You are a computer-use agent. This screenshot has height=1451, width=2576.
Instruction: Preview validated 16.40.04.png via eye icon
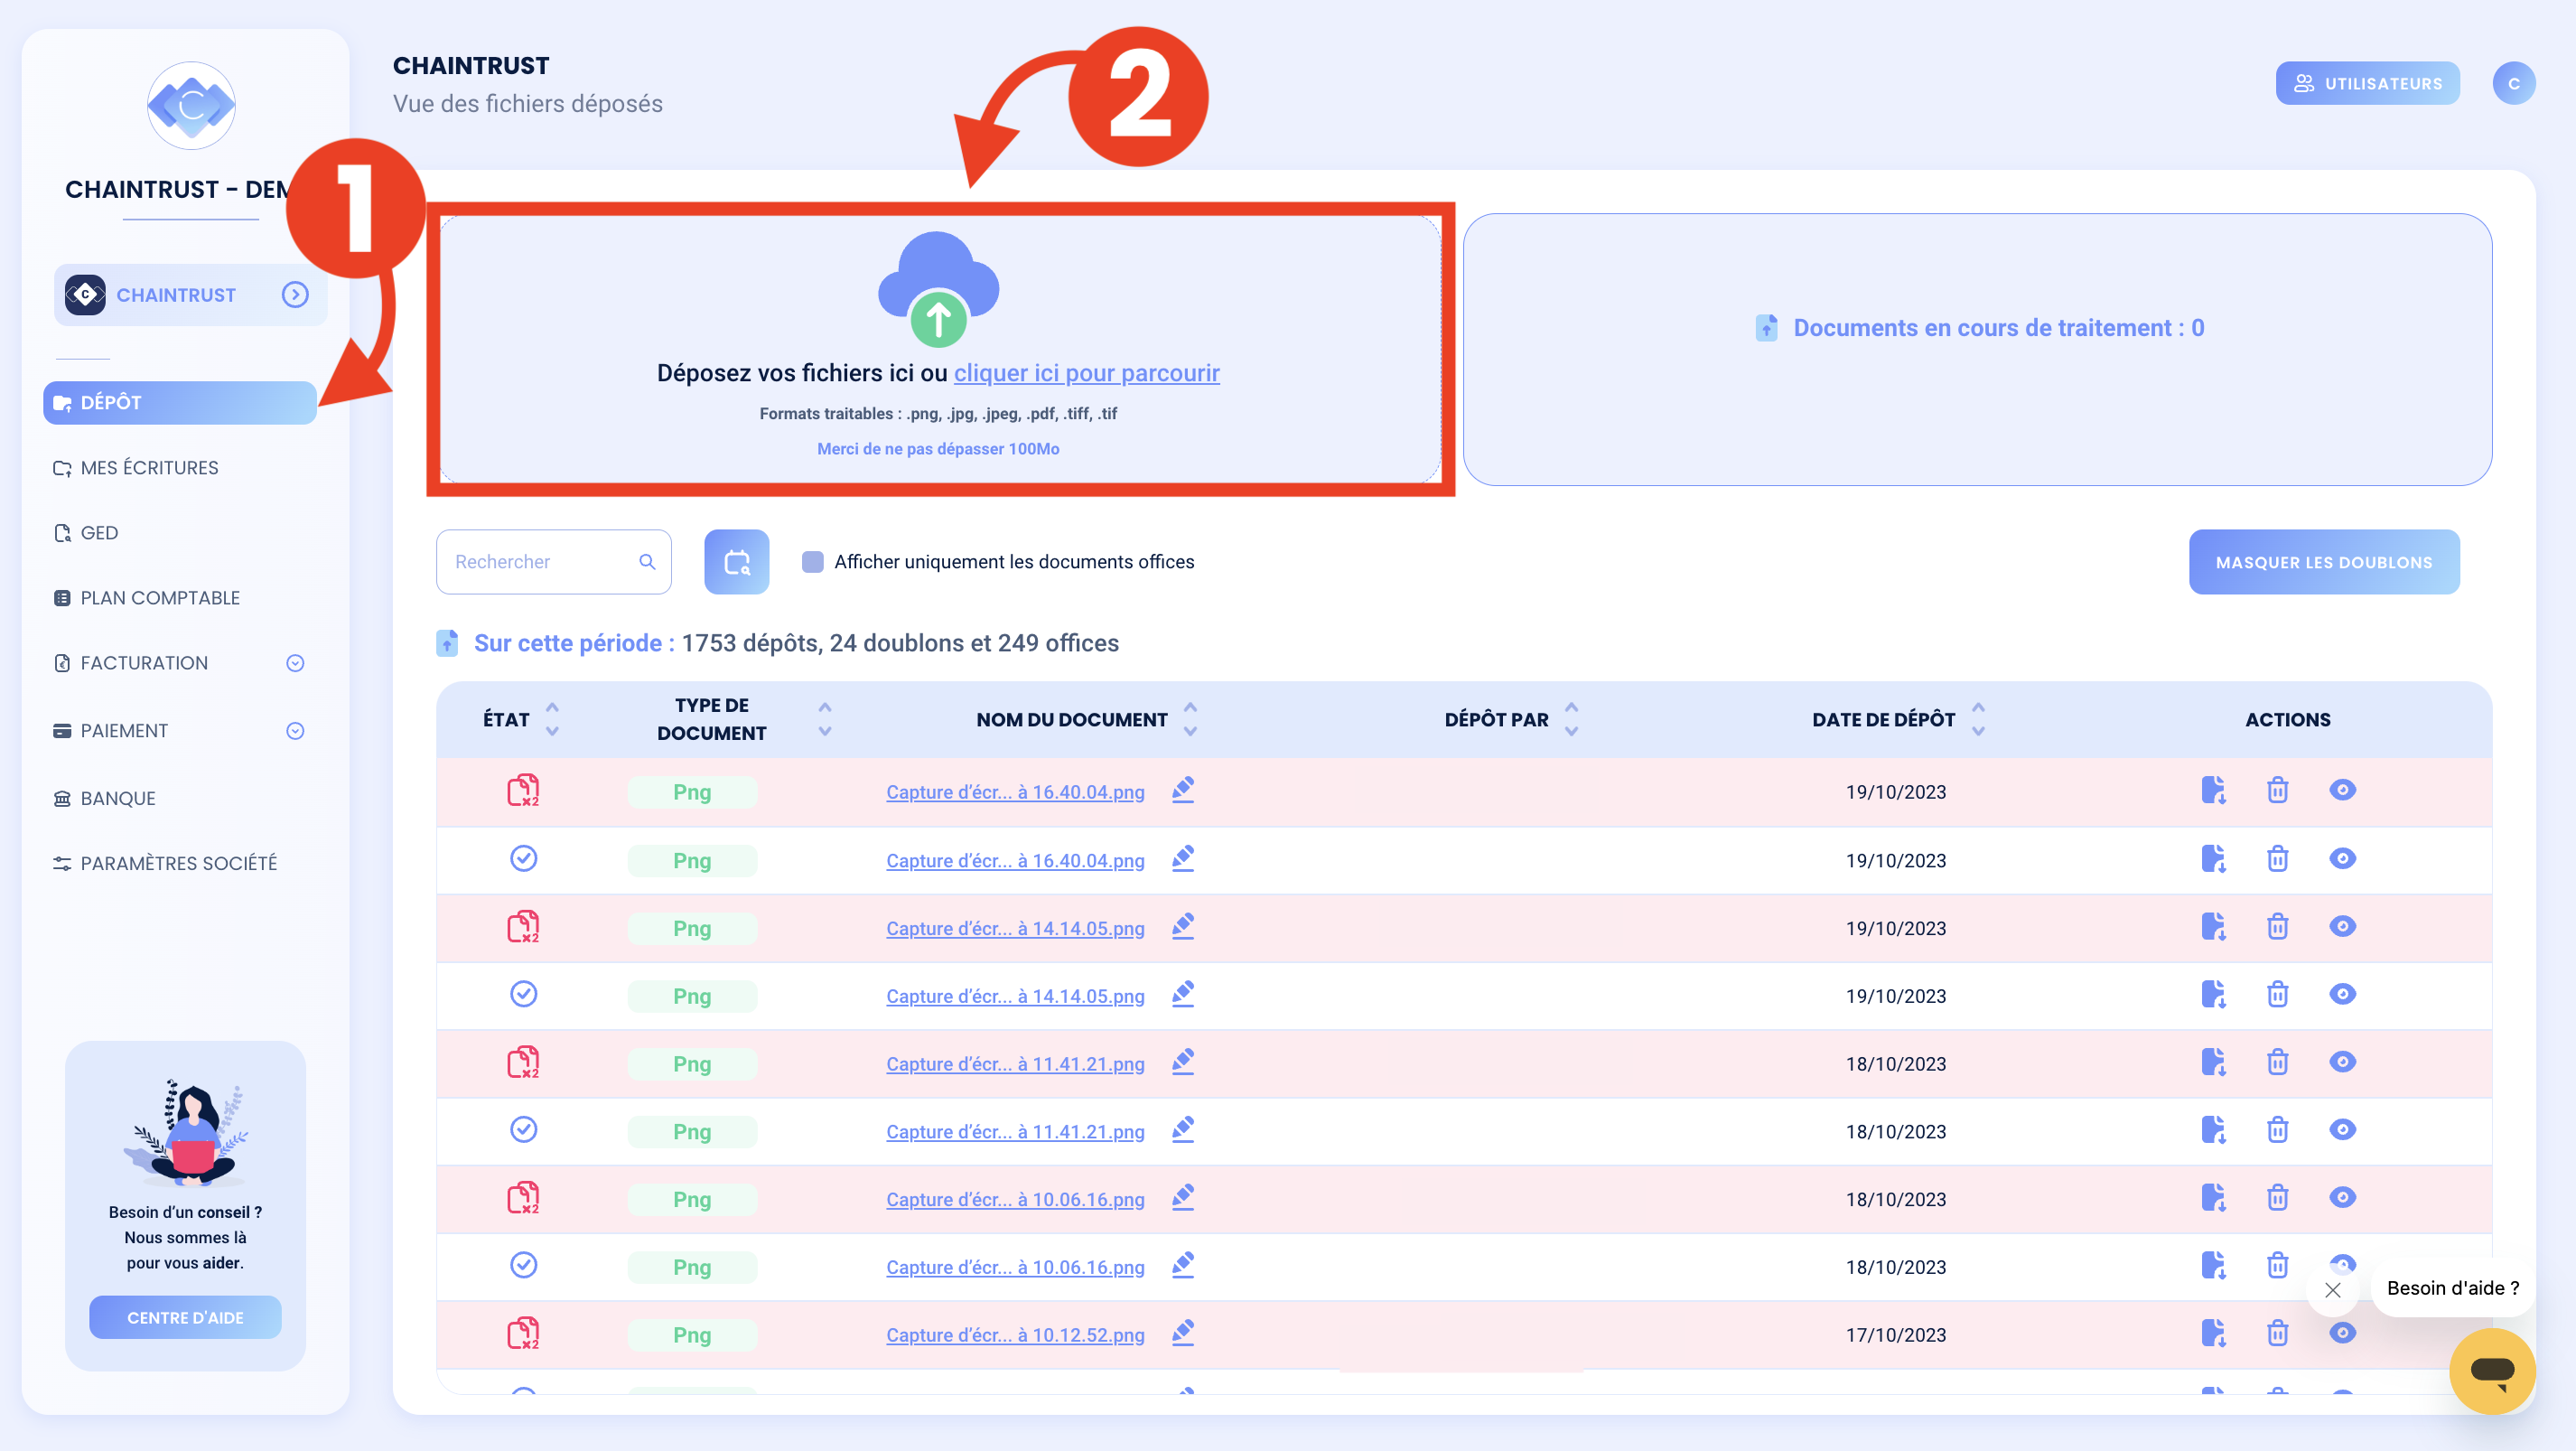2342,859
